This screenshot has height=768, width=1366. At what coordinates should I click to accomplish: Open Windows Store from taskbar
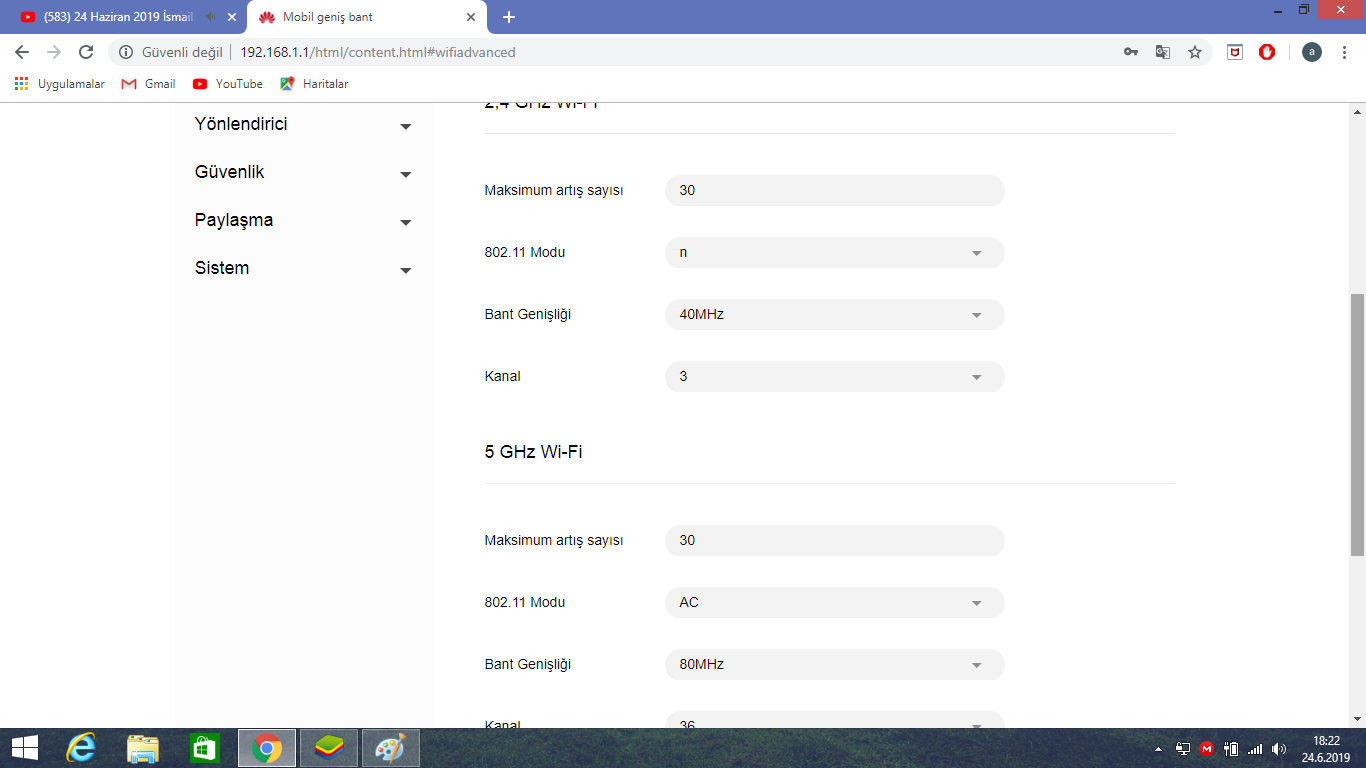coord(205,748)
